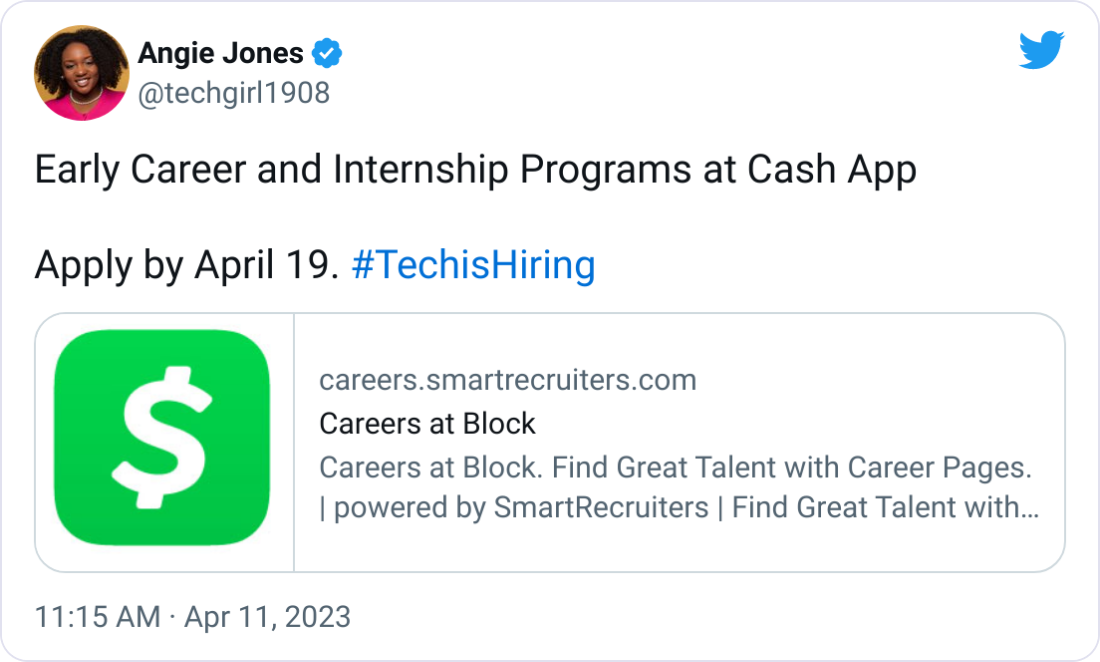Click the careers.smartrecruiters.com domain text
Screen dimensions: 1100x662
[508, 381]
